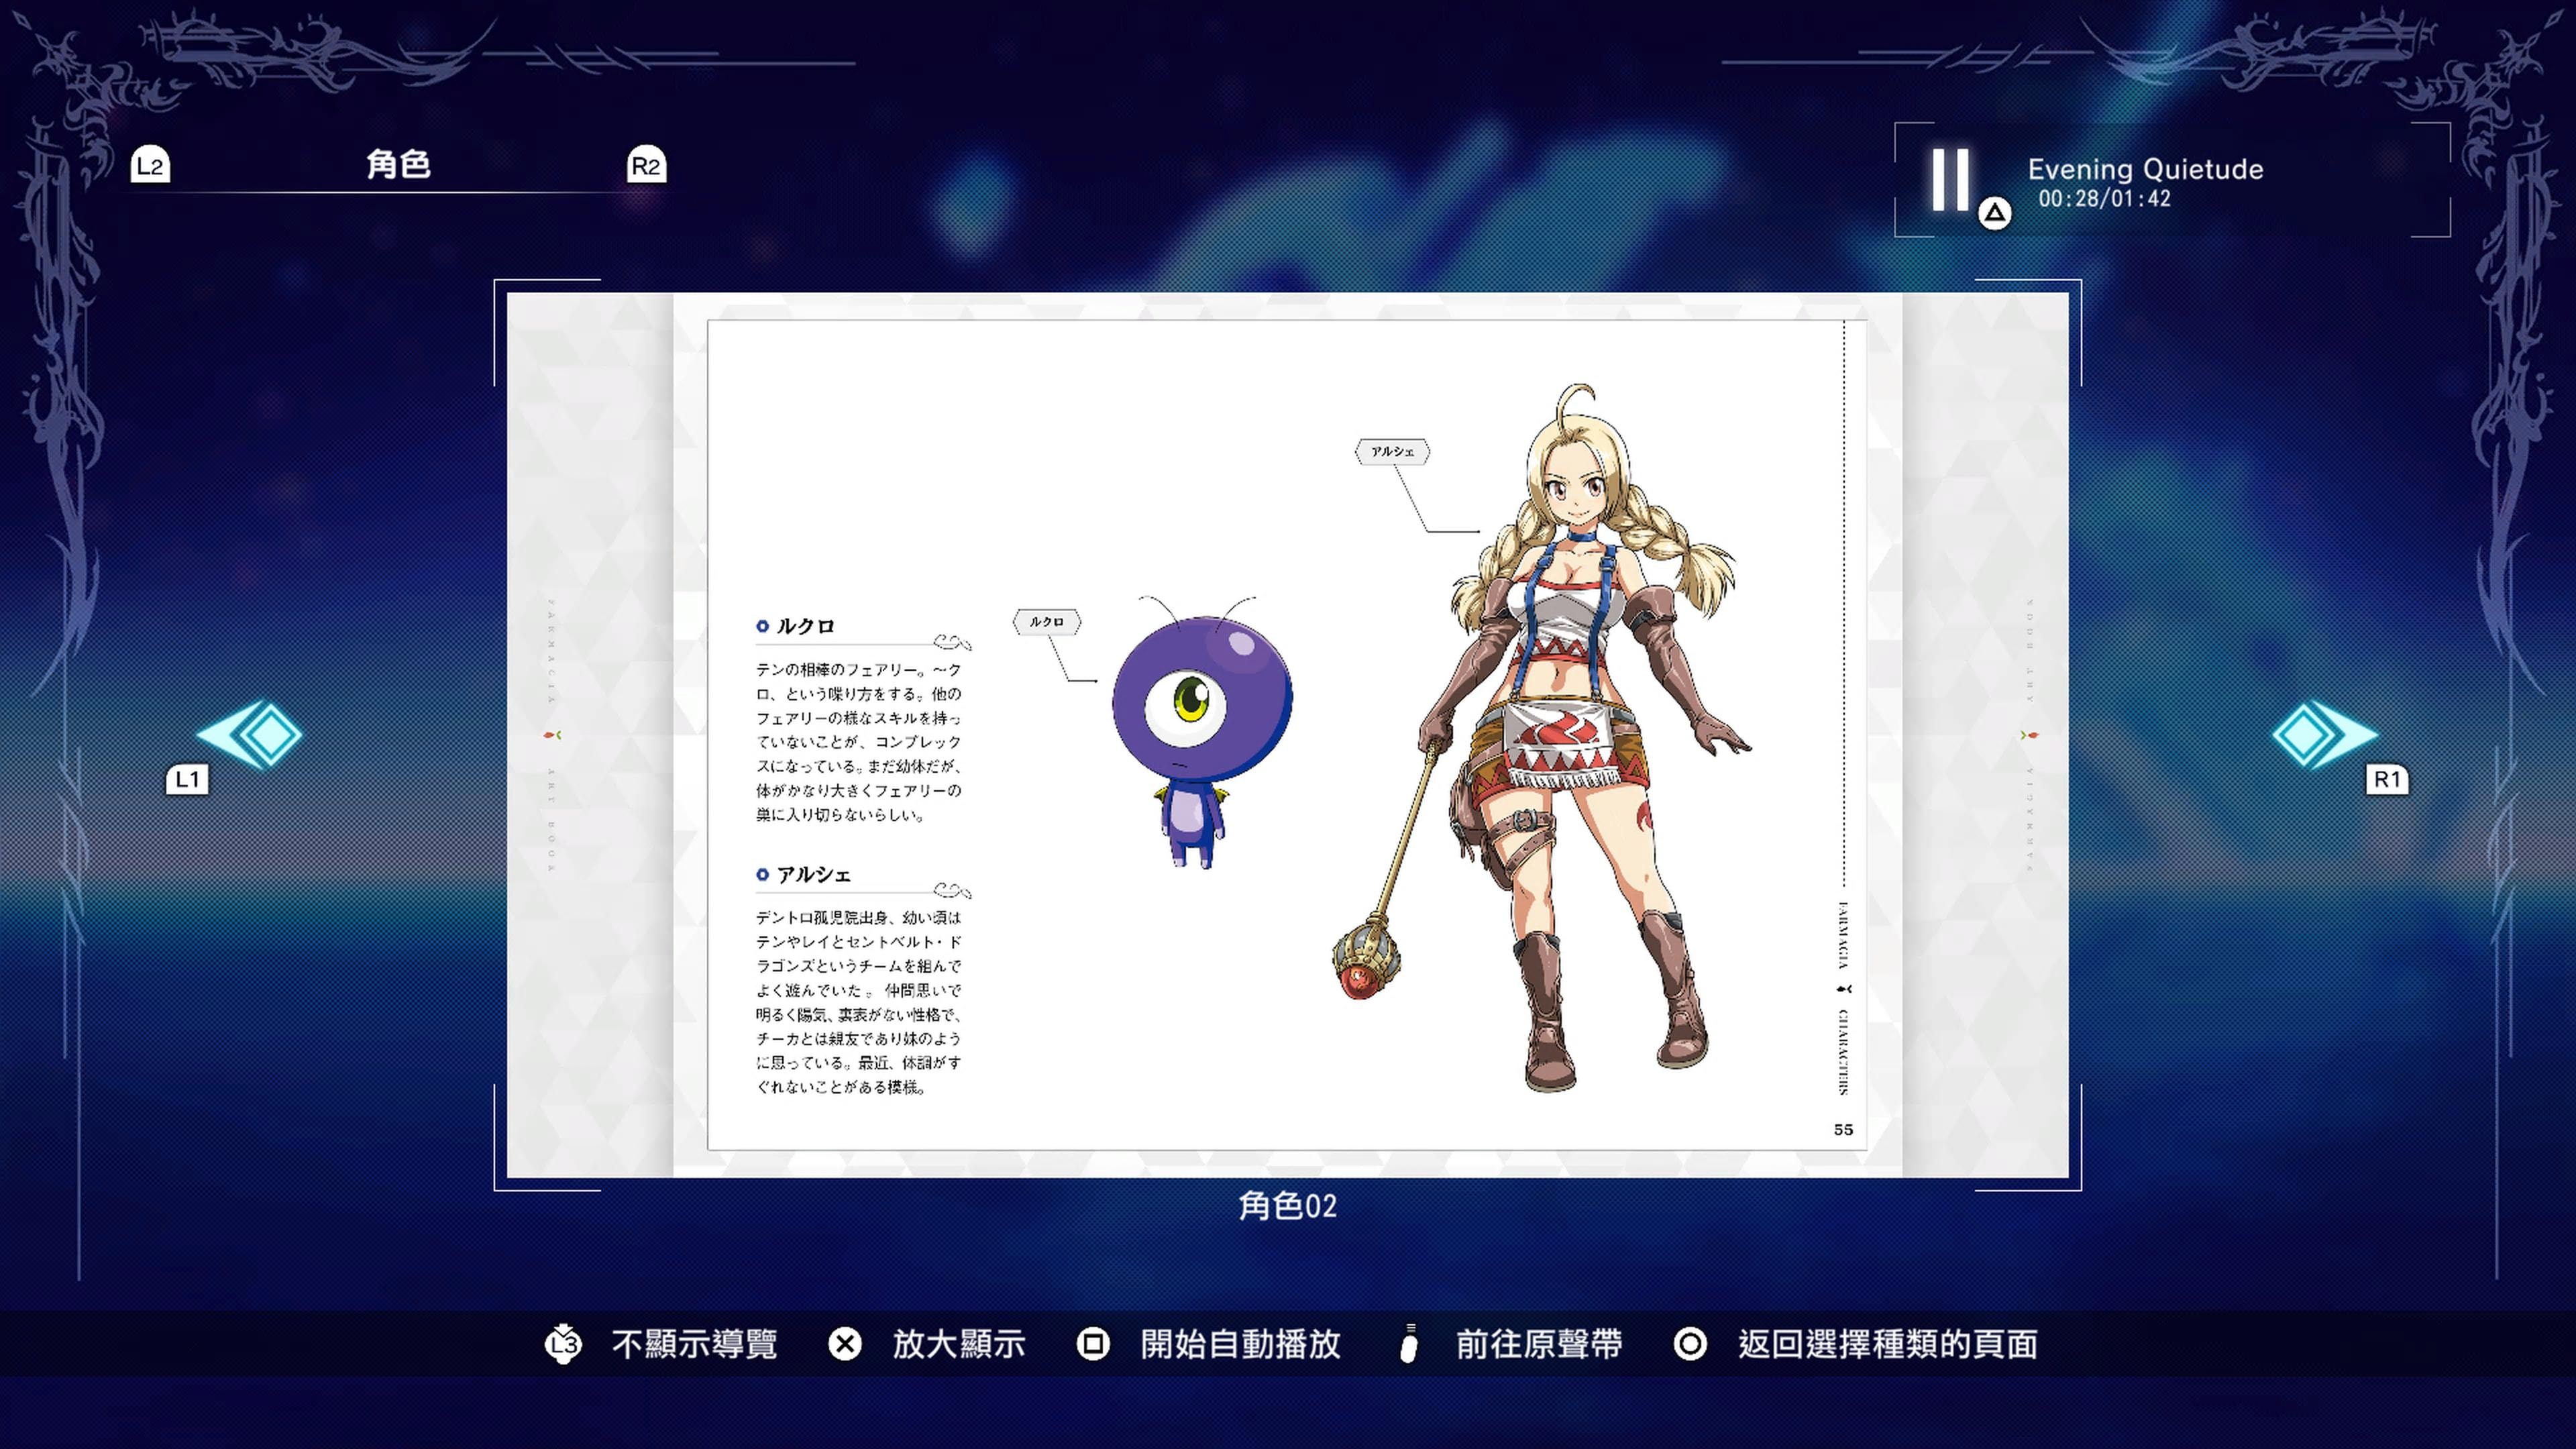
Task: Click the ルクロ name label on the artwork
Action: pyautogui.click(x=1046, y=622)
